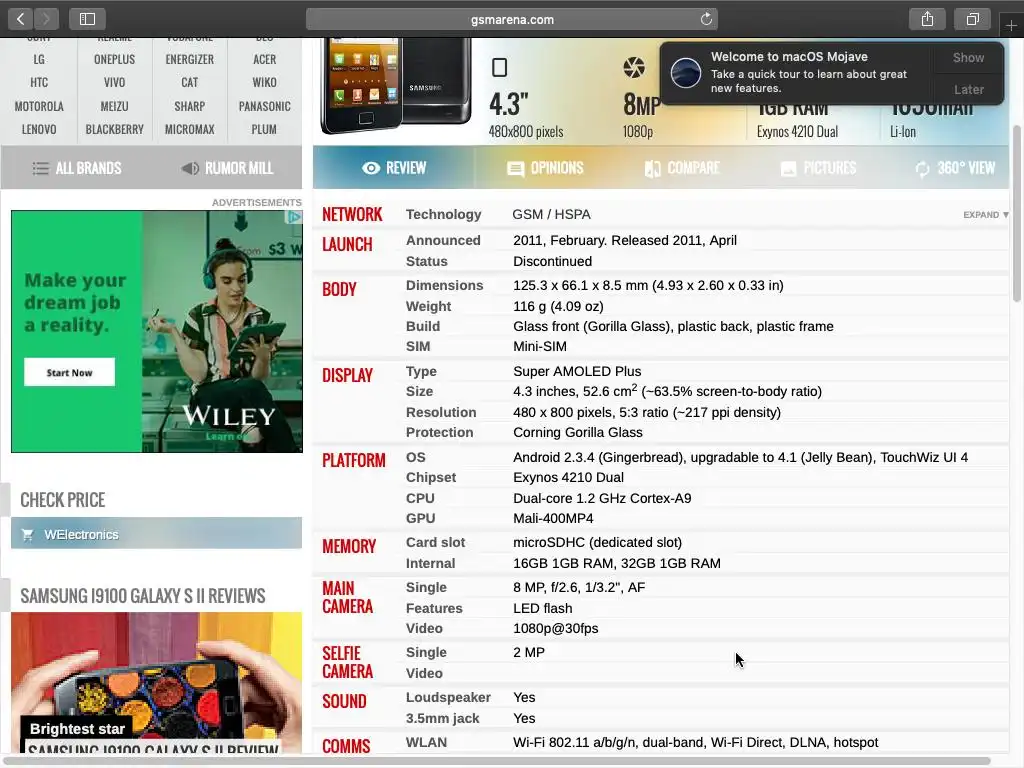Image resolution: width=1024 pixels, height=768 pixels.
Task: Click the Compare phones icon
Action: click(x=652, y=169)
